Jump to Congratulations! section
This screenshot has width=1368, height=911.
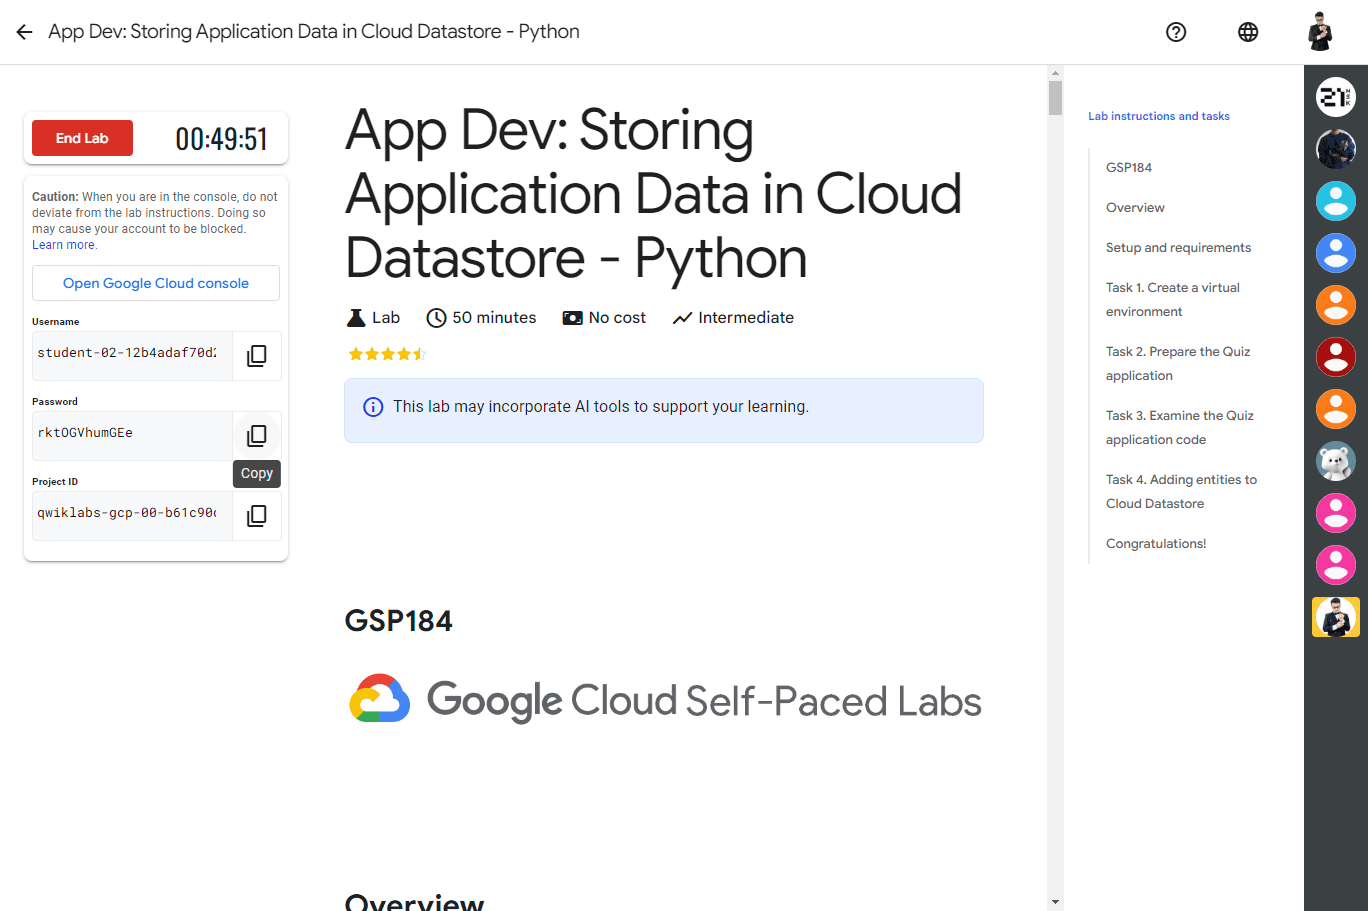click(1156, 543)
